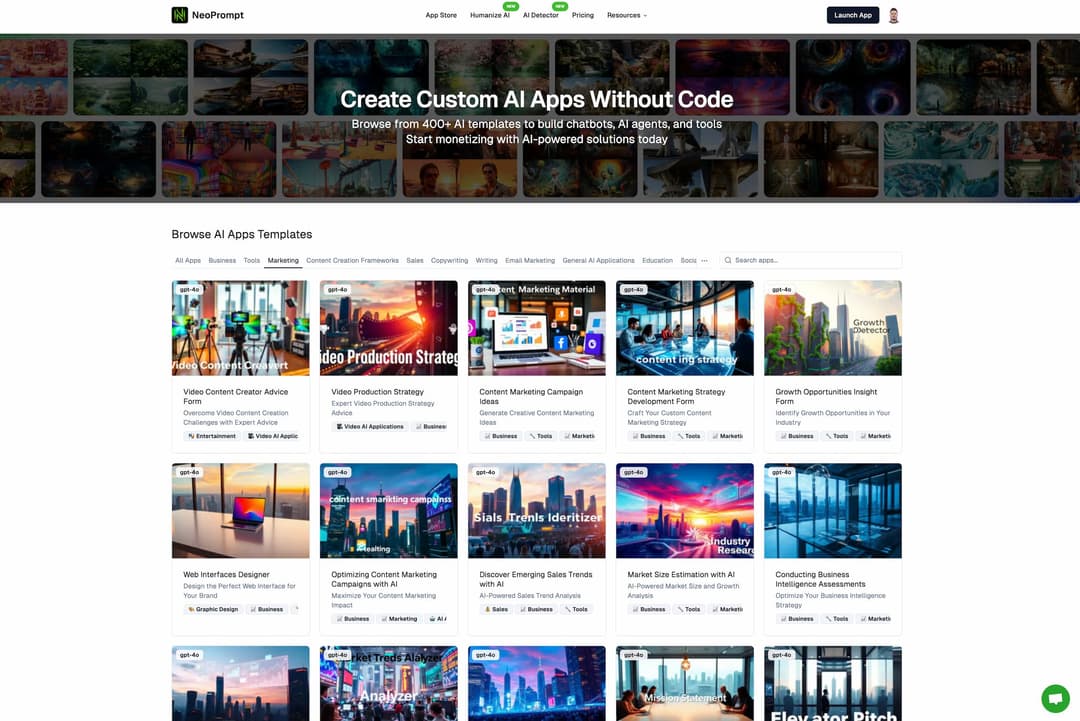Image resolution: width=1080 pixels, height=721 pixels.
Task: Open the chat support bubble icon
Action: tap(1055, 699)
